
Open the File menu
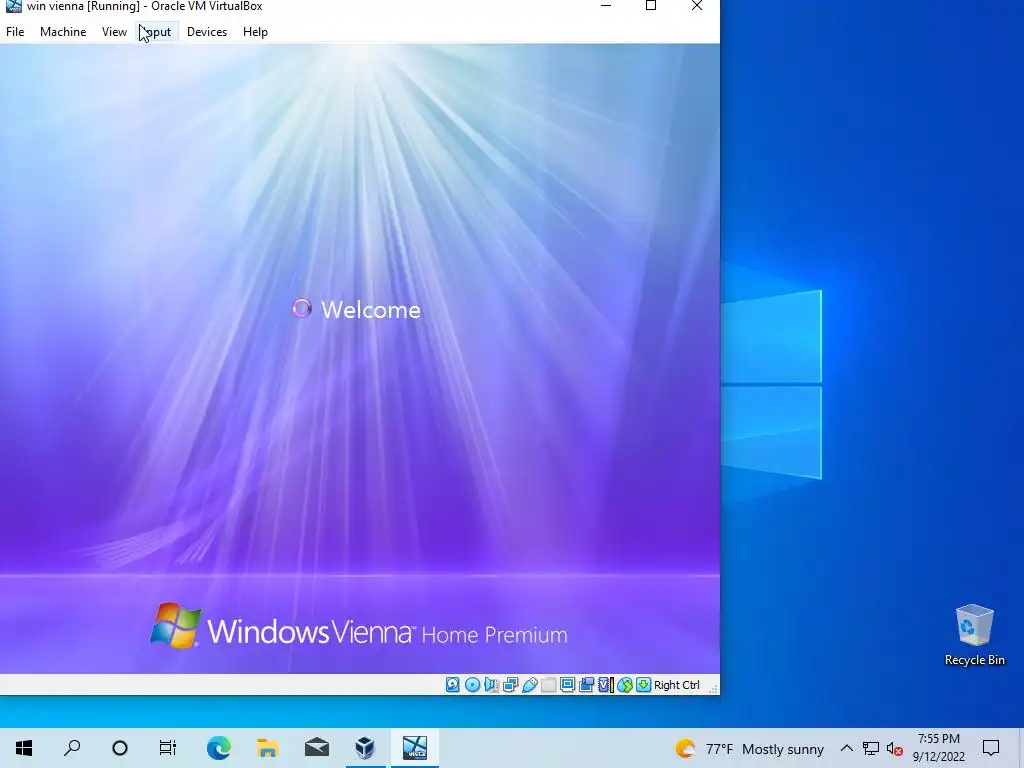coord(15,32)
